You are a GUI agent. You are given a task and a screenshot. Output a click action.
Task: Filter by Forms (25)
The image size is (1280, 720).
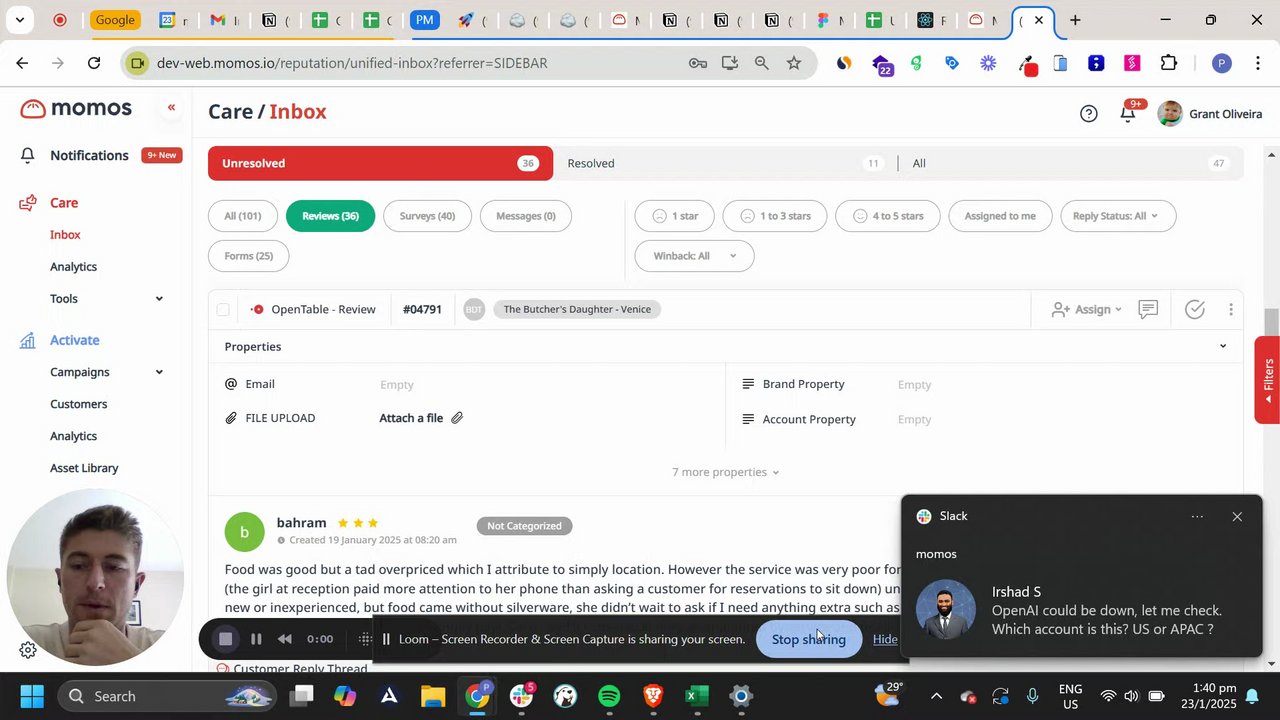click(249, 256)
